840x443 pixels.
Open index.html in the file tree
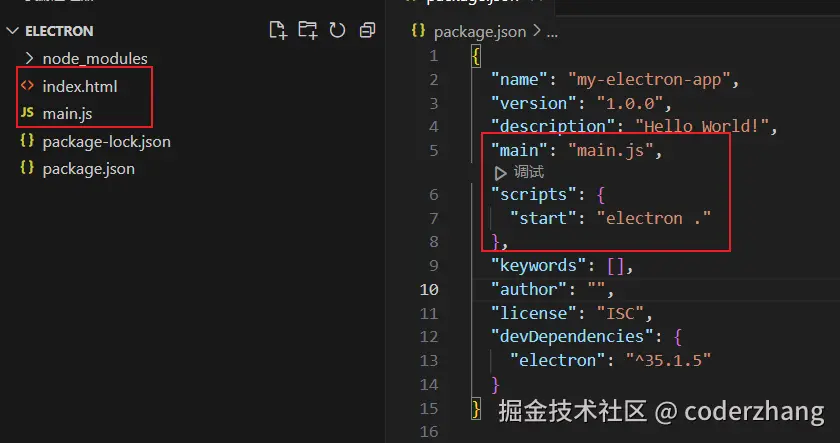80,86
